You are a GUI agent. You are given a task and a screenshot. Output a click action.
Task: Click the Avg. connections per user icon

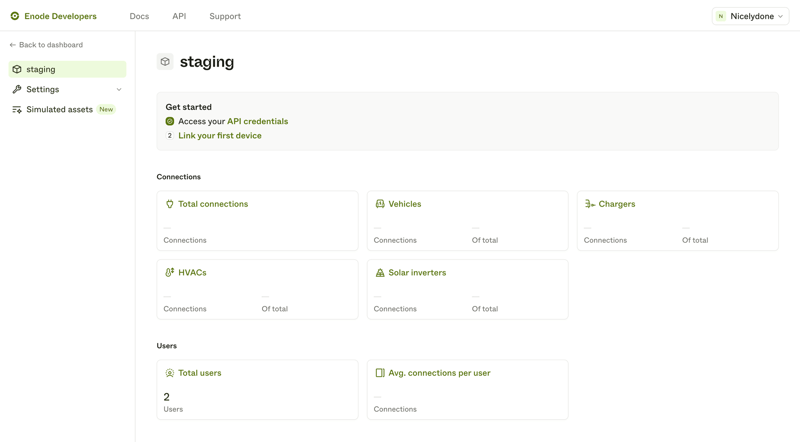point(380,373)
